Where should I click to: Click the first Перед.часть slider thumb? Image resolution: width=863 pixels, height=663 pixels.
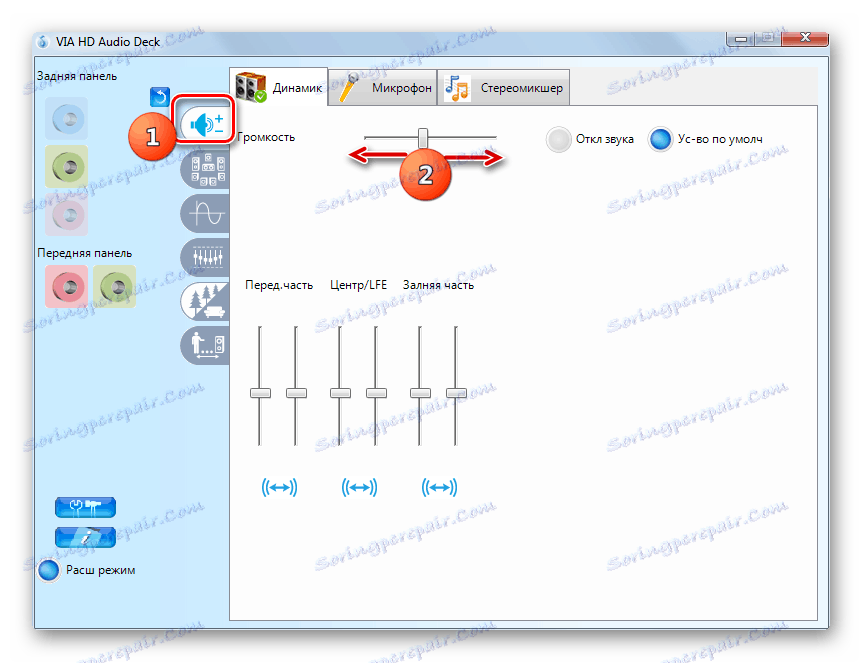[260, 393]
